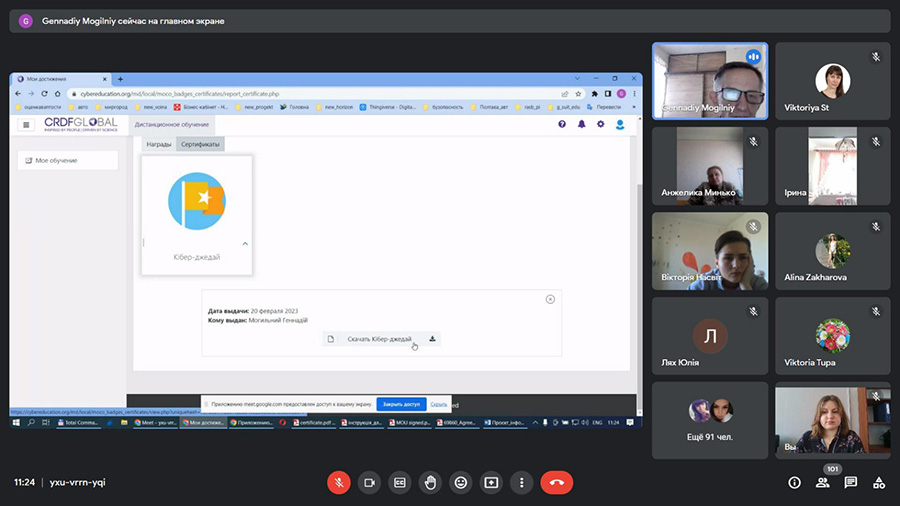Viewport: 900px width, 506px height.
Task: Select Gennadiy Mogilniy's video tile
Action: [710, 80]
